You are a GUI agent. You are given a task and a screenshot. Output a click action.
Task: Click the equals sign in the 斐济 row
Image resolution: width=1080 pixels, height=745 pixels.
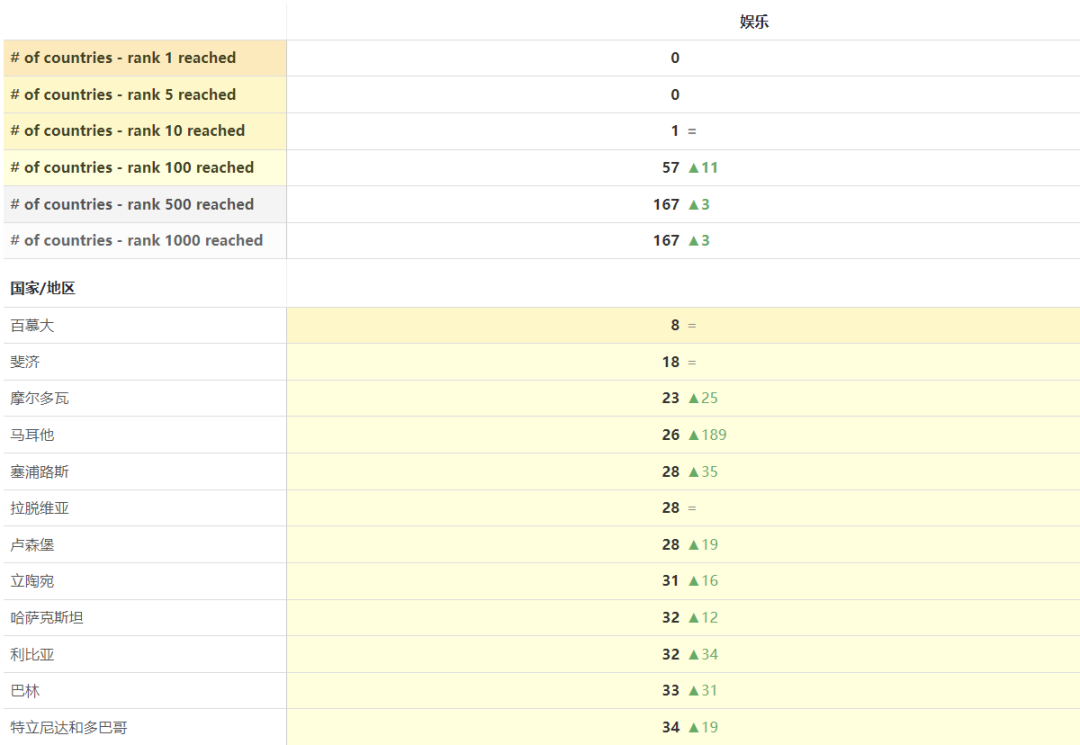[692, 362]
